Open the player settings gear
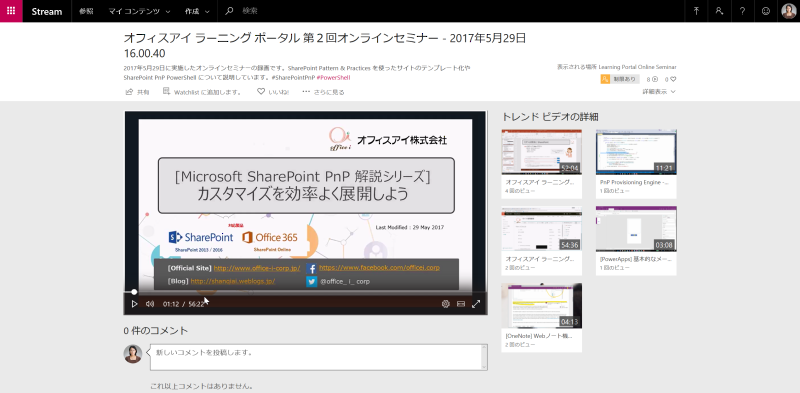Viewport: 800px width, 393px height. point(445,304)
